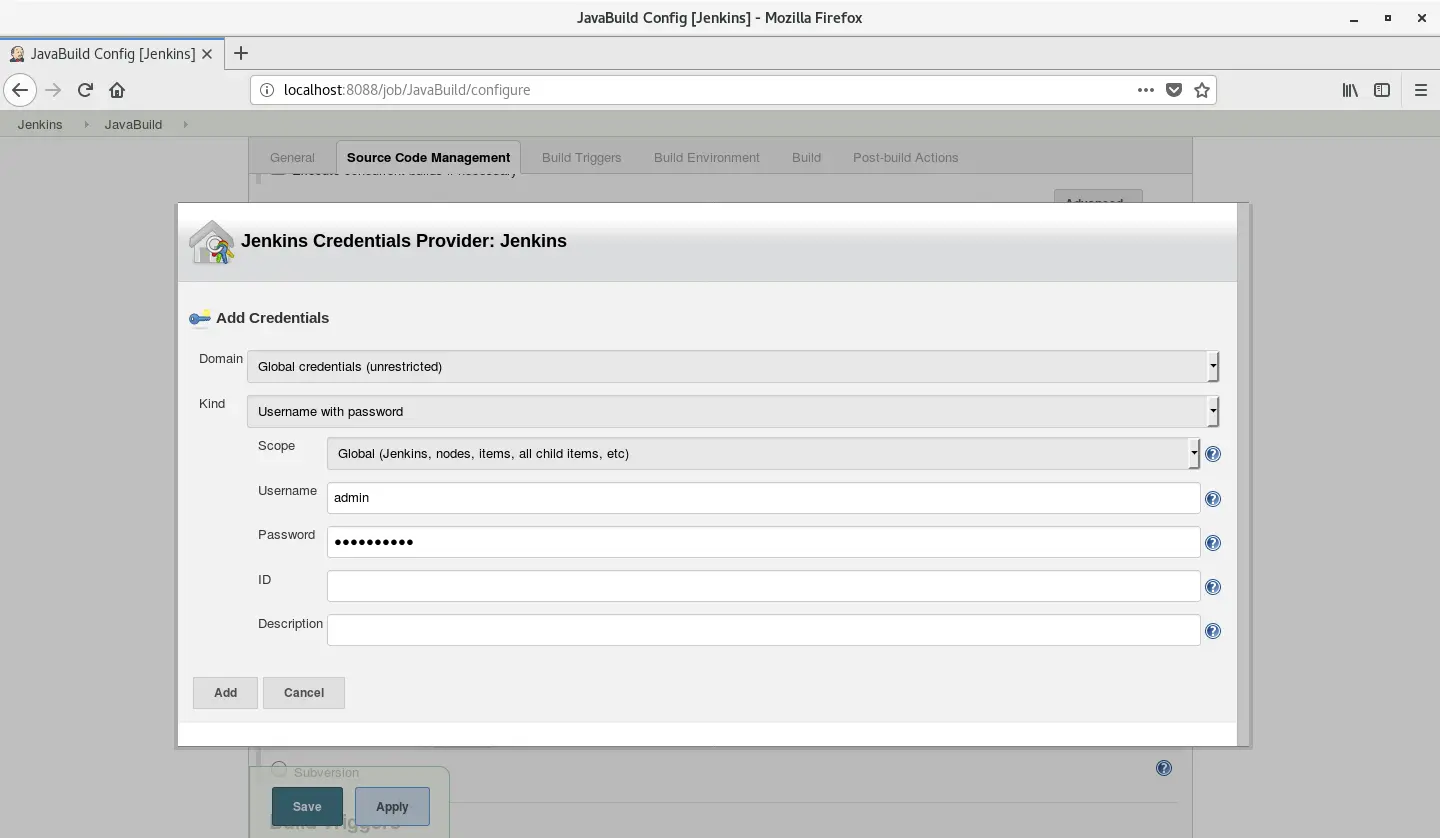Open the JavaBuild breadcrumb link

(x=133, y=124)
